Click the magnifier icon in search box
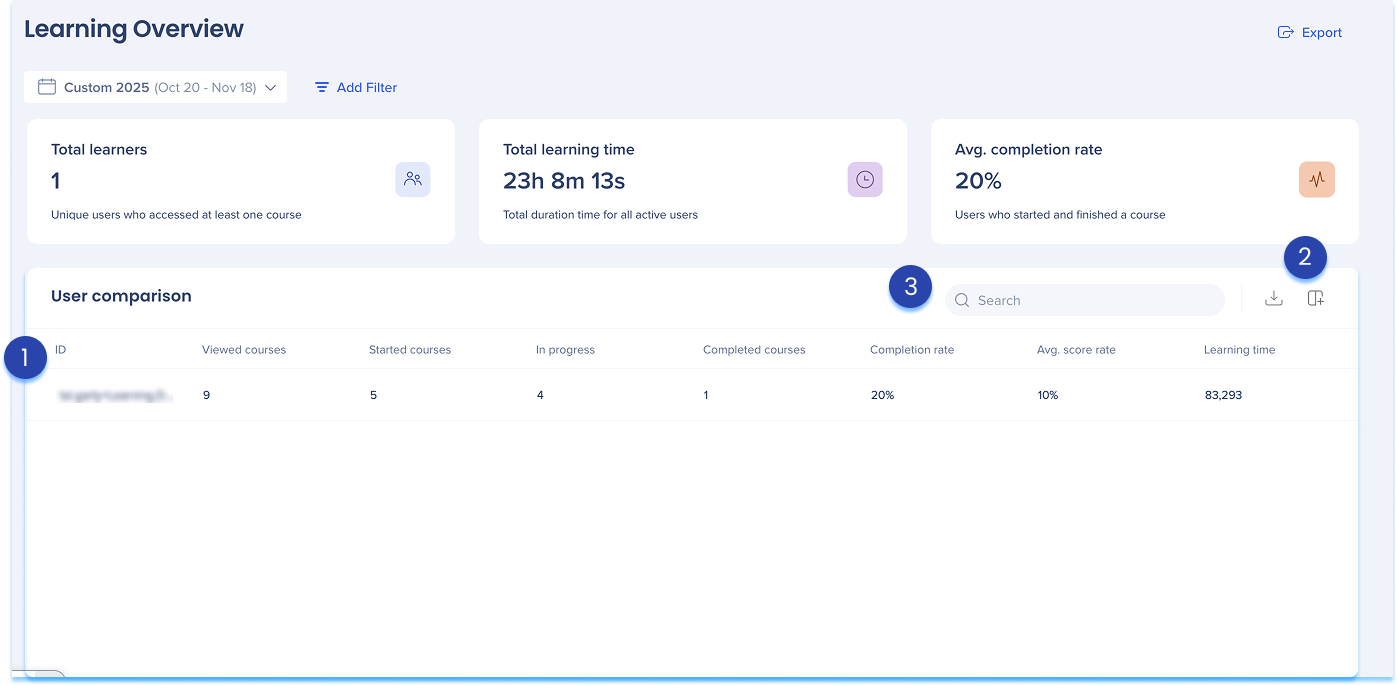 click(962, 300)
